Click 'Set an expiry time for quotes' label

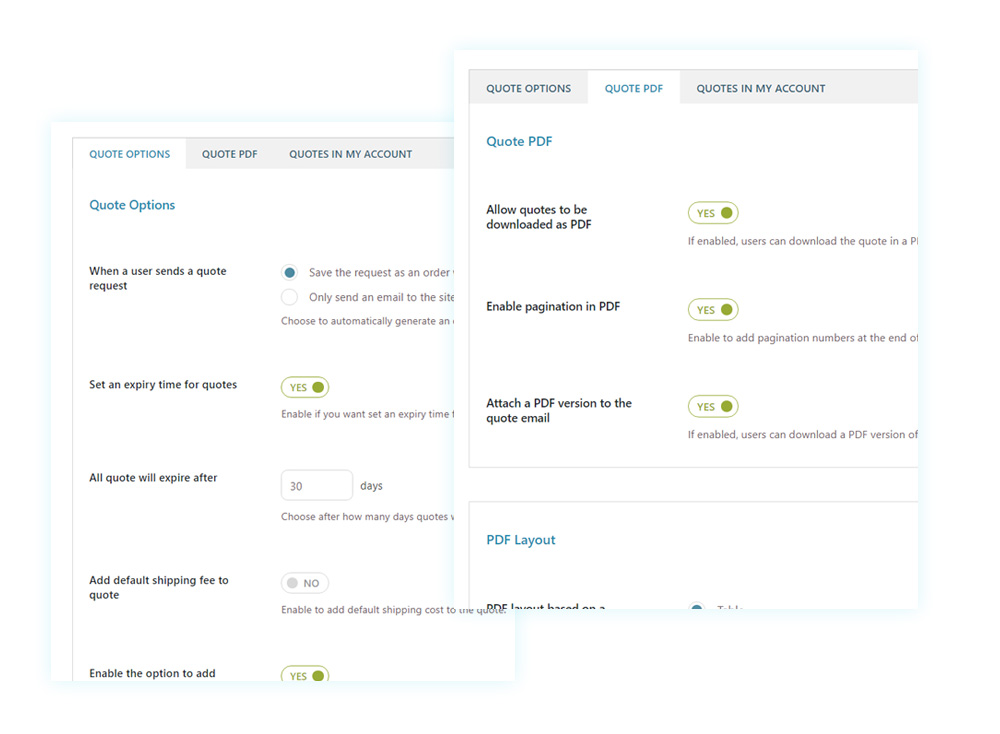163,385
